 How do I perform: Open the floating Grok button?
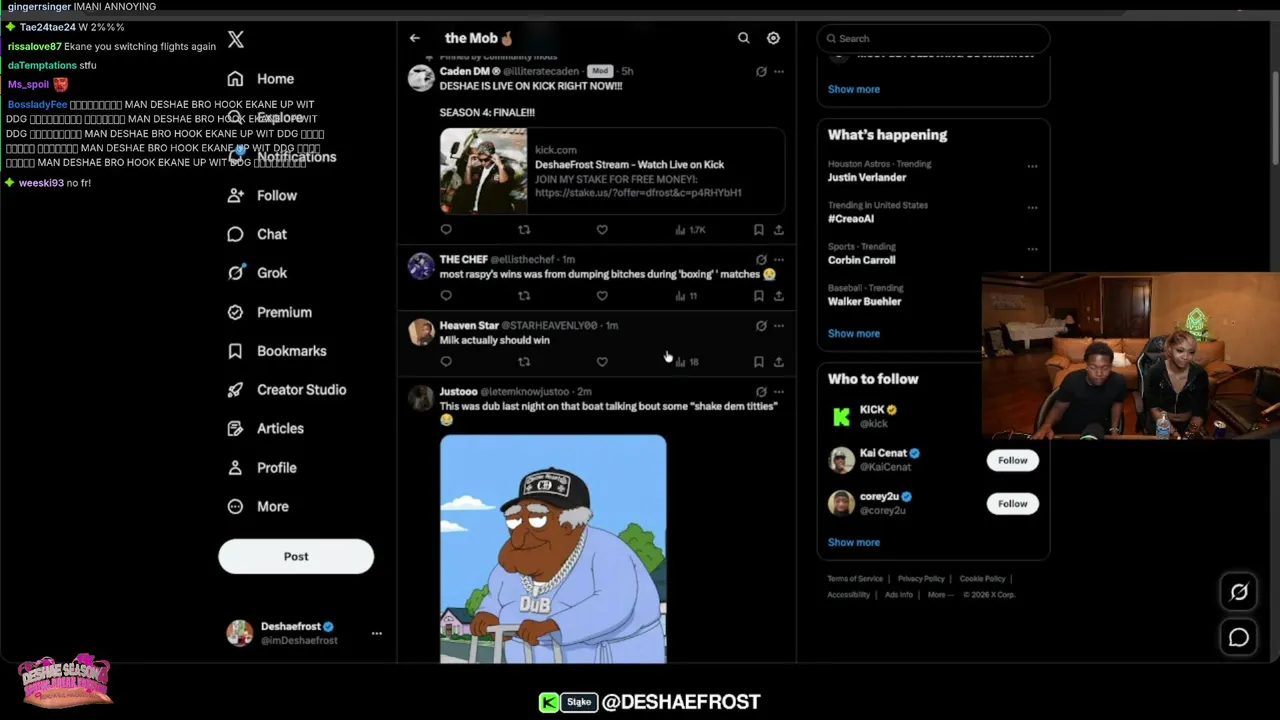click(1239, 592)
